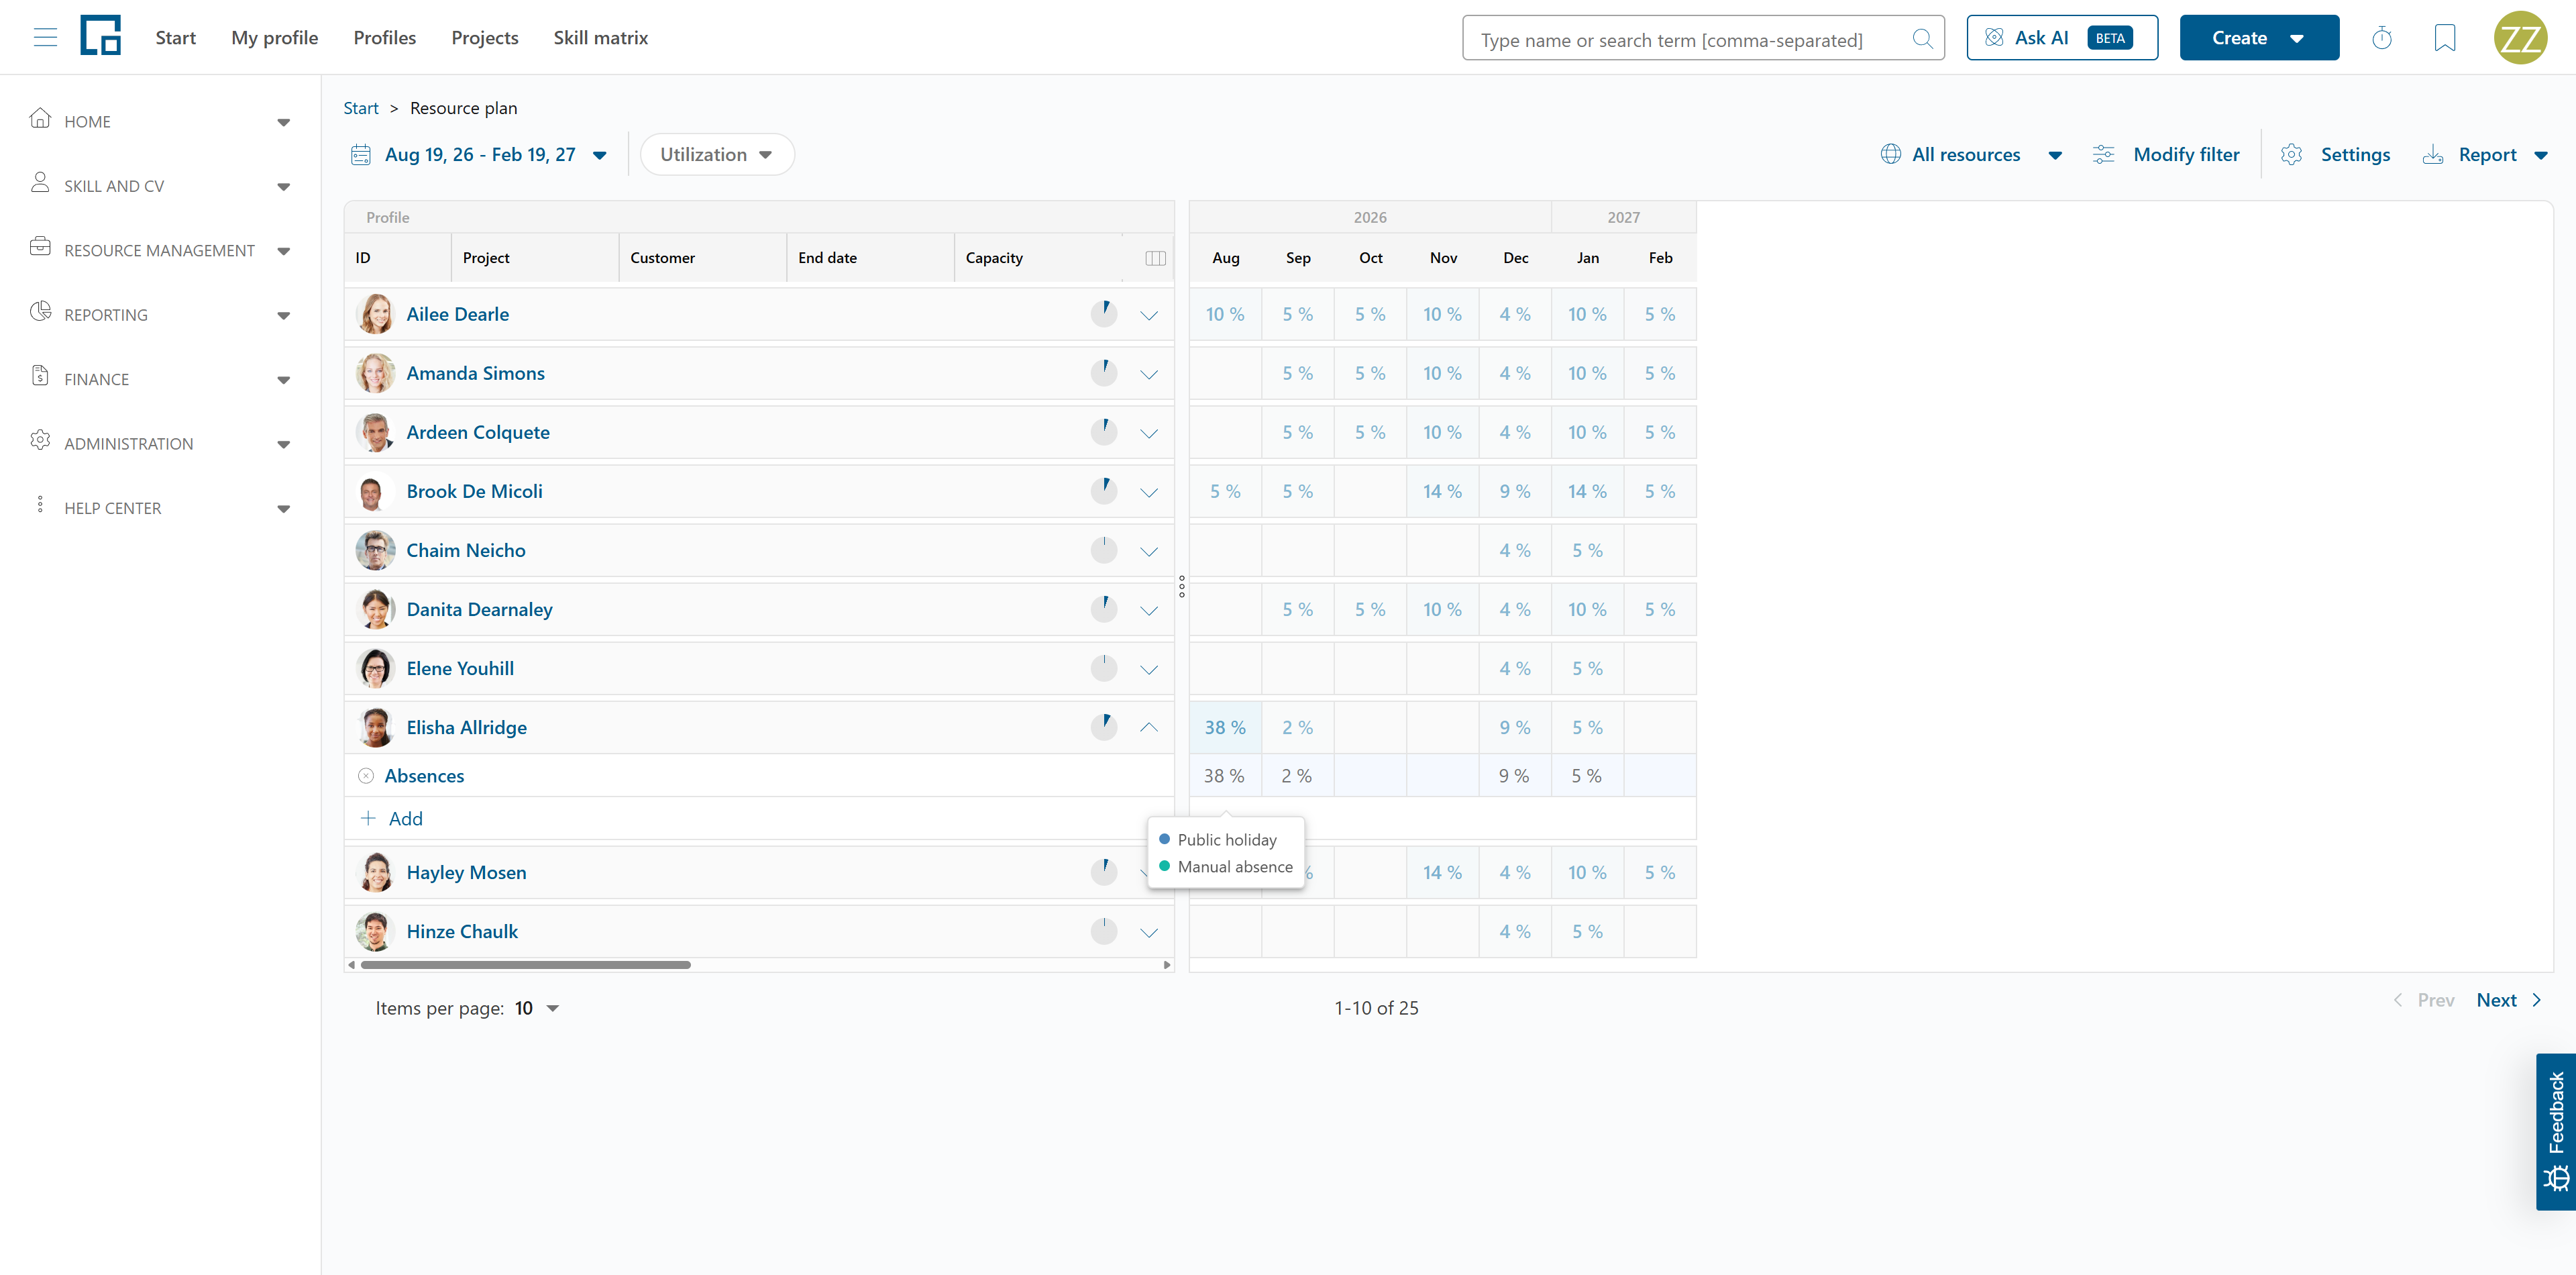Open Items per page dropdown
Image resolution: width=2576 pixels, height=1275 pixels.
click(x=538, y=1008)
